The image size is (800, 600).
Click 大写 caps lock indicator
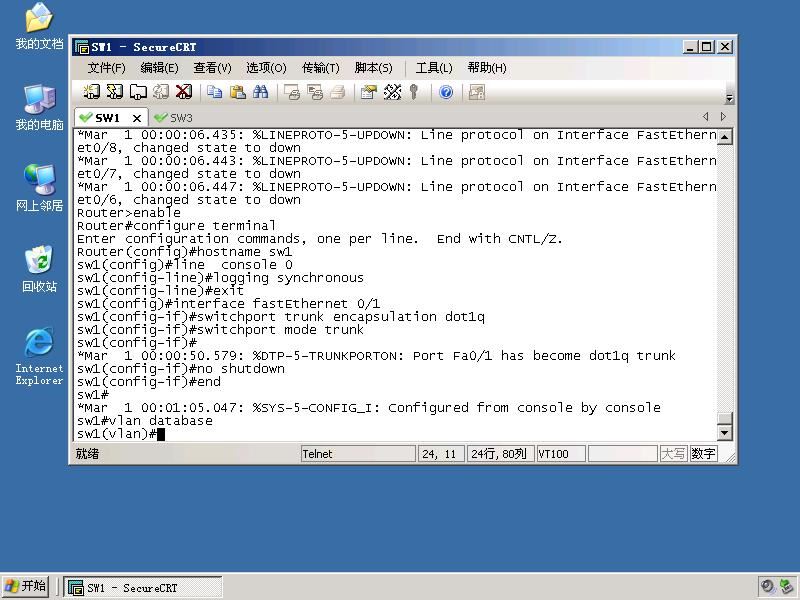[673, 454]
